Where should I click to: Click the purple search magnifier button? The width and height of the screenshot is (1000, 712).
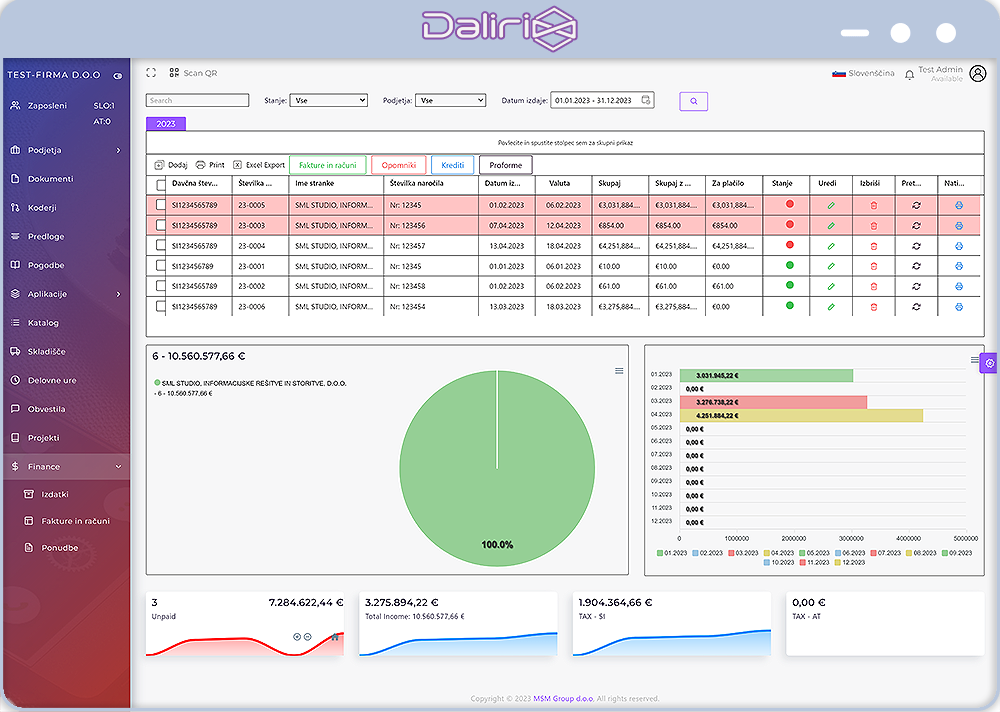(693, 101)
